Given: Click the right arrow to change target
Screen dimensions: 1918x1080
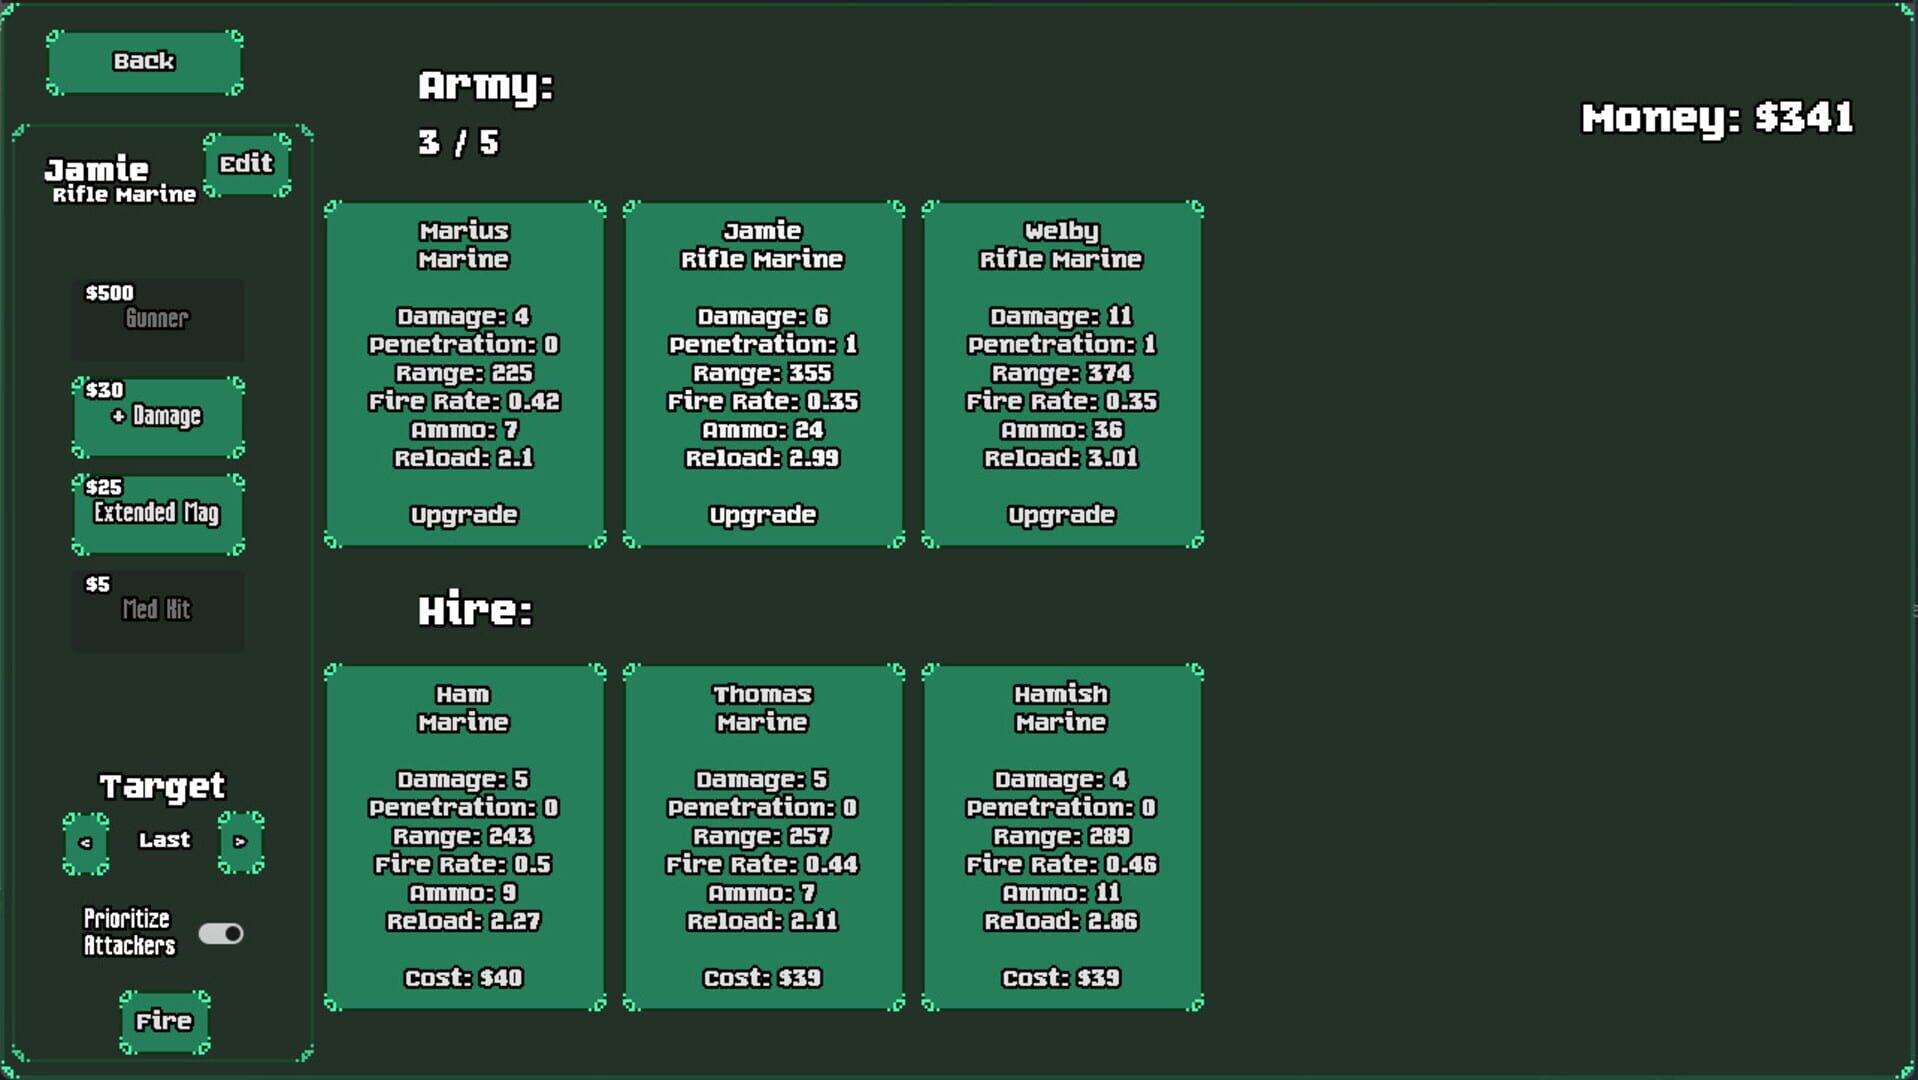Looking at the screenshot, I should 240,841.
